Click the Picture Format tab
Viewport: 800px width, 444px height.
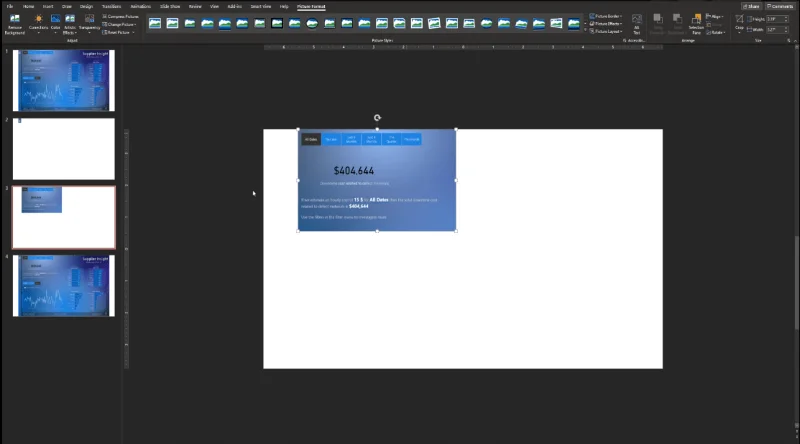click(311, 7)
